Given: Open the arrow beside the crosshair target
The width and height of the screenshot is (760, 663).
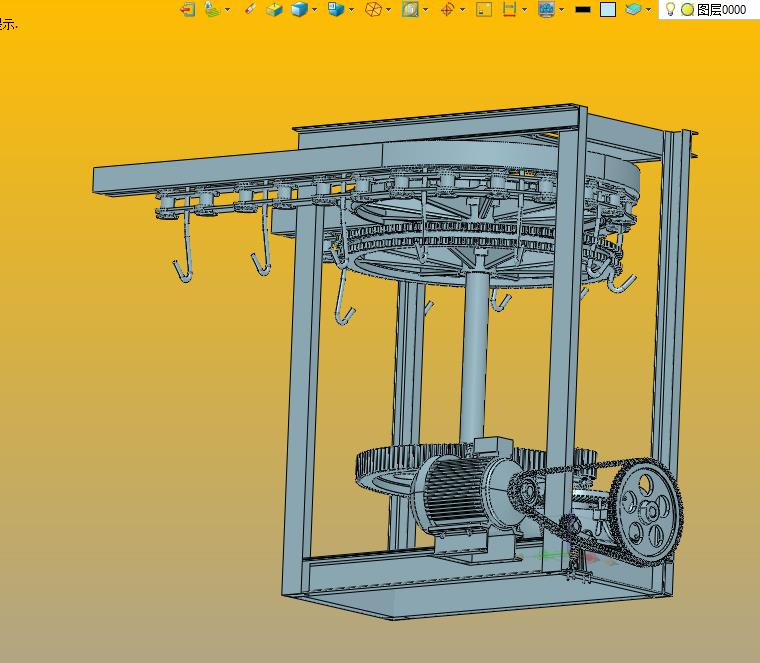Looking at the screenshot, I should (x=462, y=10).
